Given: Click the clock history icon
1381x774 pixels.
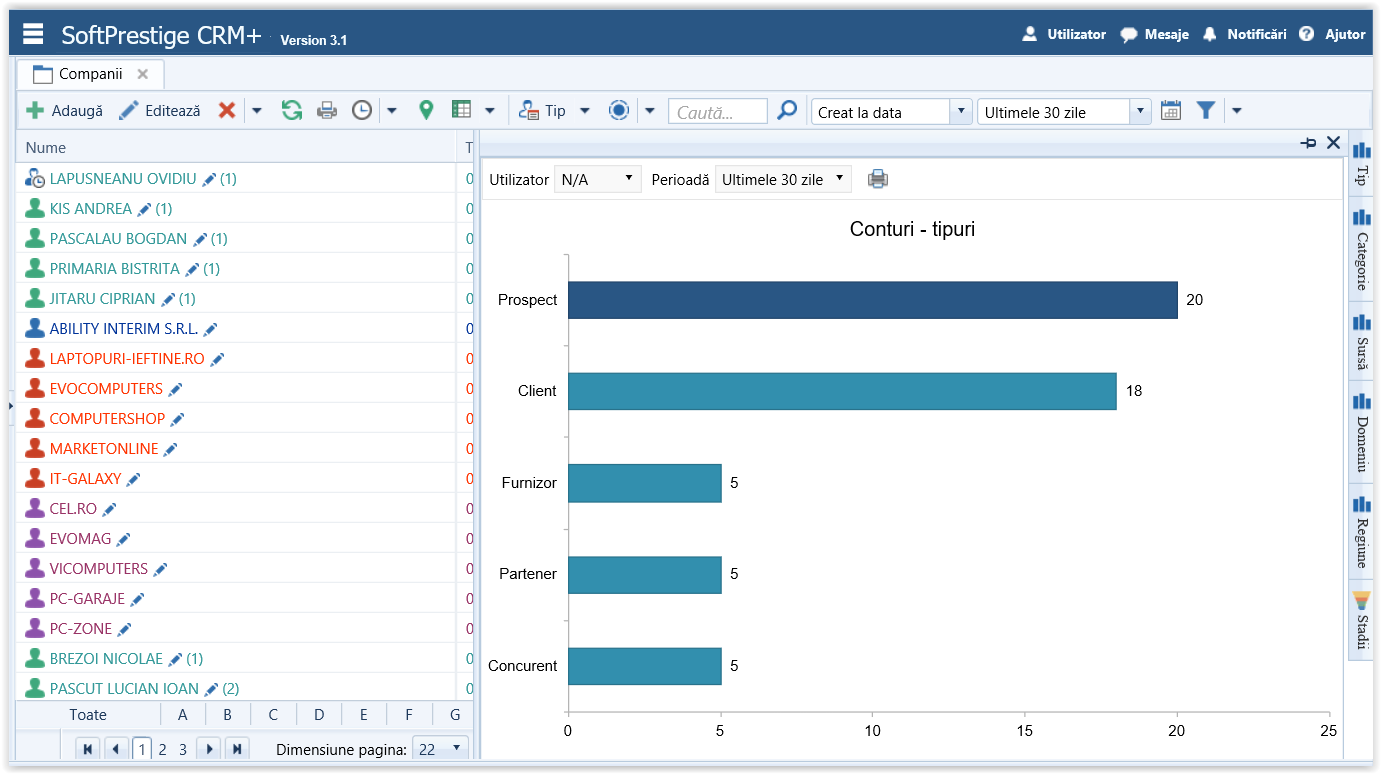Looking at the screenshot, I should pos(362,111).
